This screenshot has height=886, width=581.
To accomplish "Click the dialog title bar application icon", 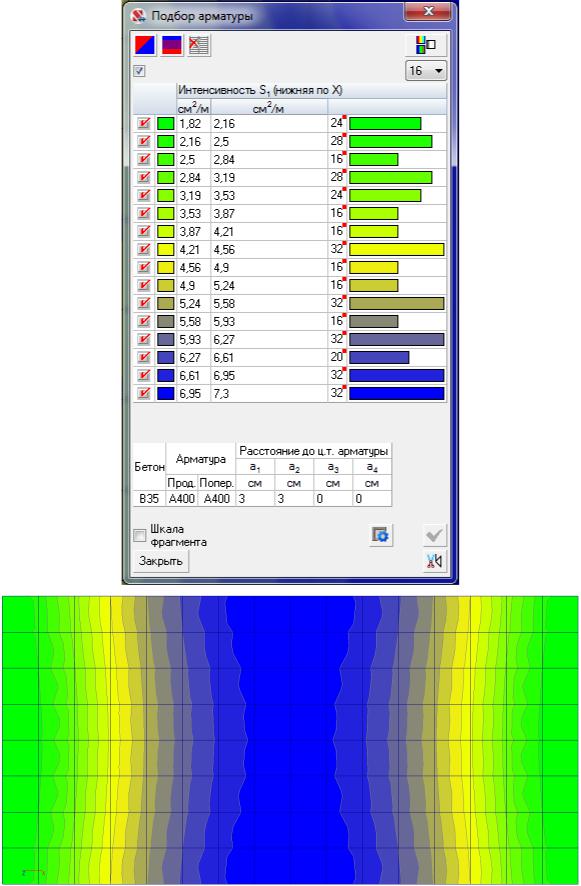I will [137, 15].
